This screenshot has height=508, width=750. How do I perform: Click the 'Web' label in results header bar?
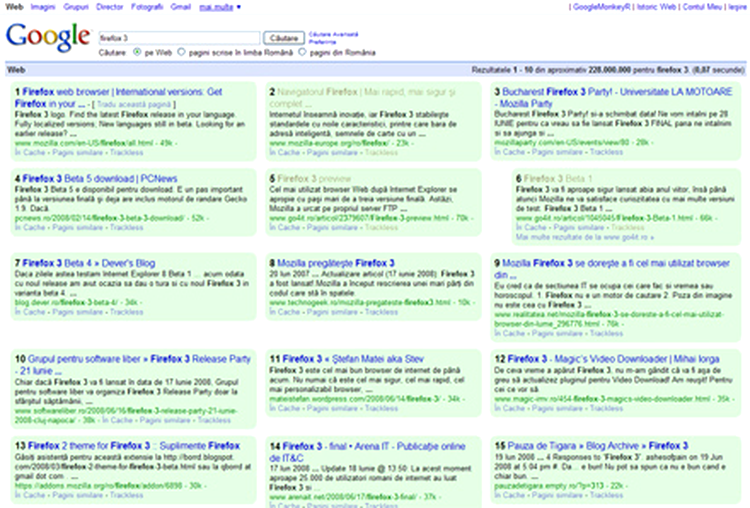pos(16,70)
